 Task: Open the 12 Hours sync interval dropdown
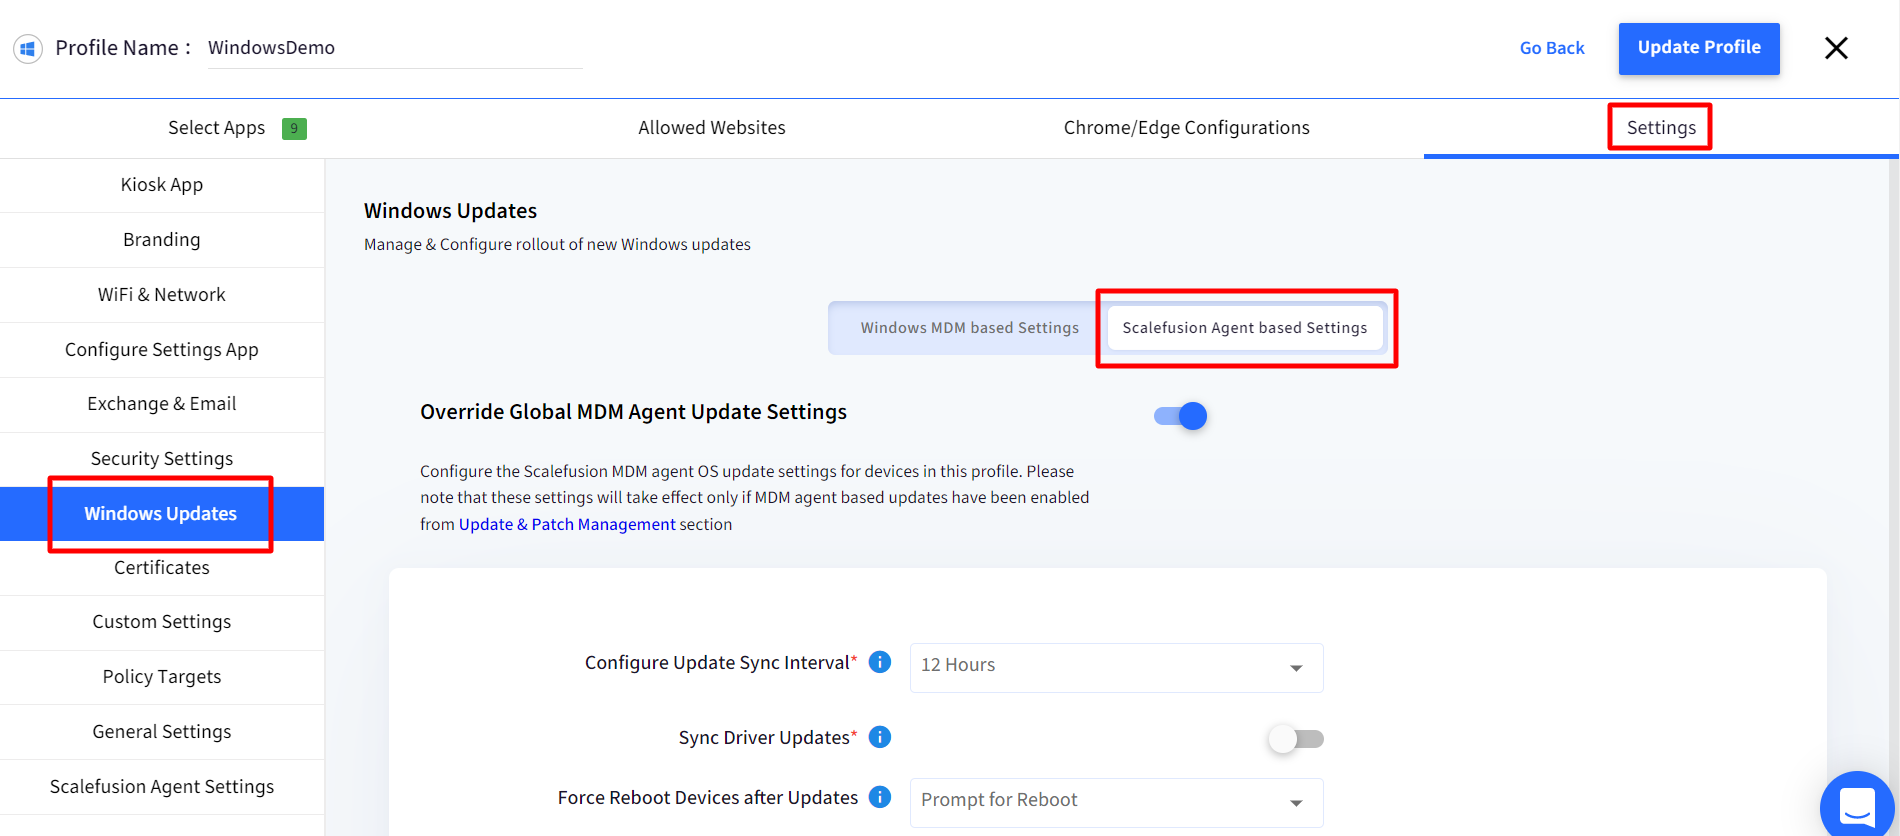point(1116,667)
